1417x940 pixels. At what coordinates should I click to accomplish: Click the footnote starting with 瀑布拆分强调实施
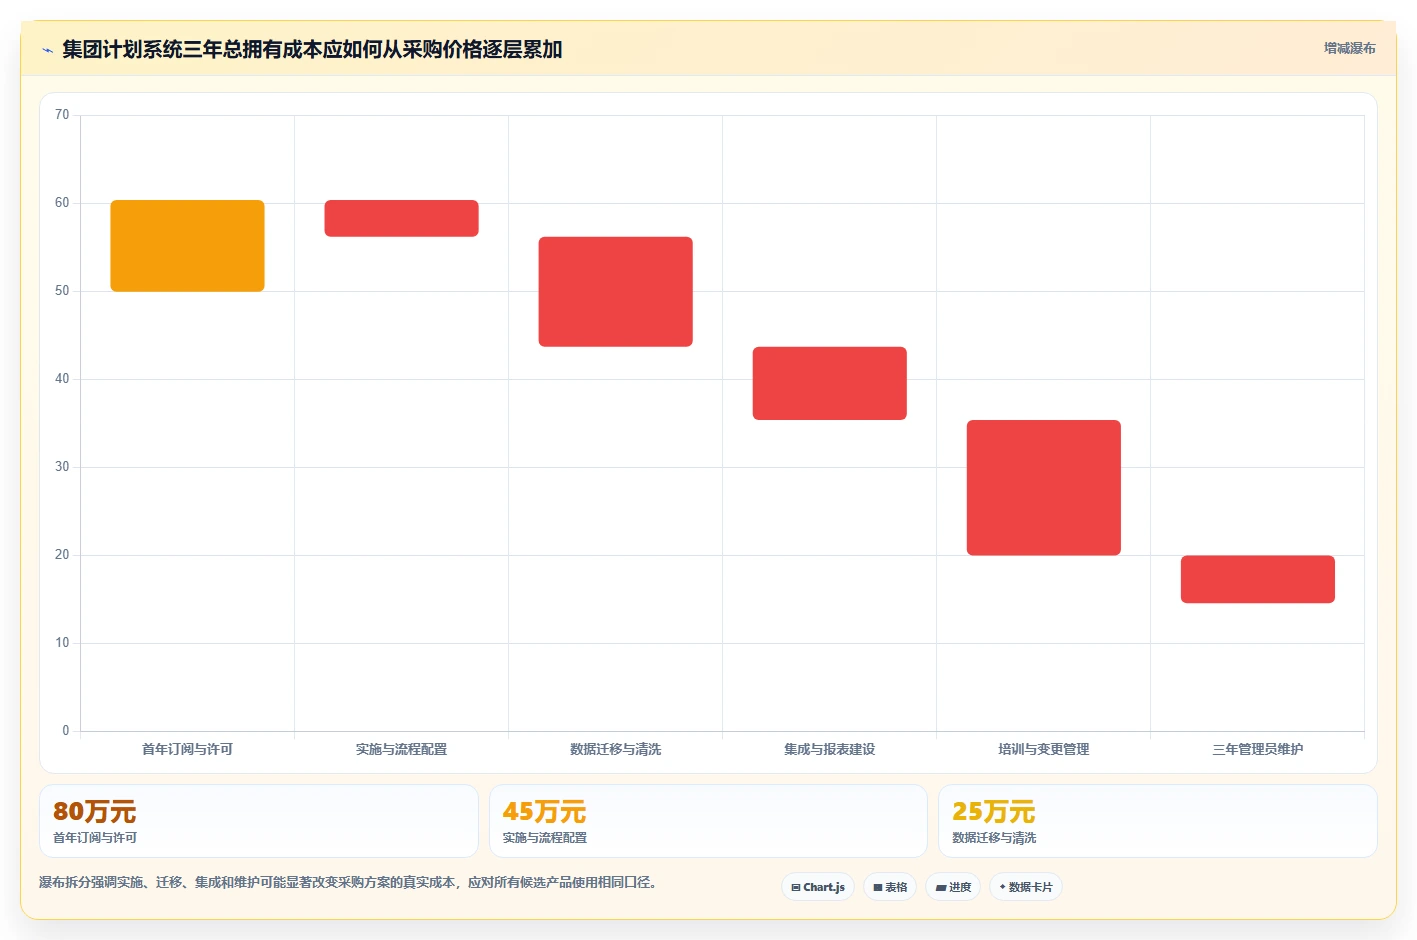tap(348, 882)
